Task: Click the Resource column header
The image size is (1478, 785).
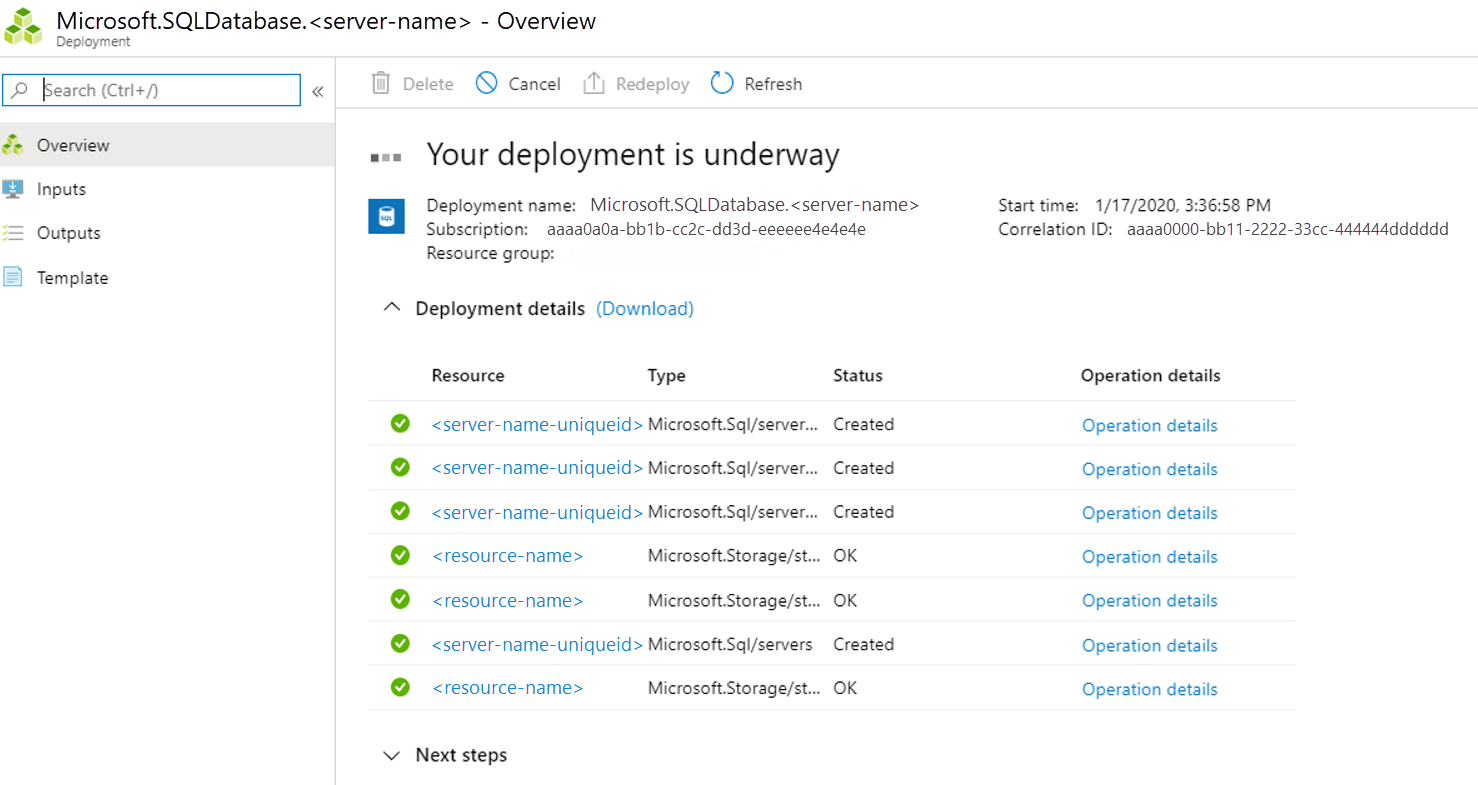Action: click(x=468, y=376)
